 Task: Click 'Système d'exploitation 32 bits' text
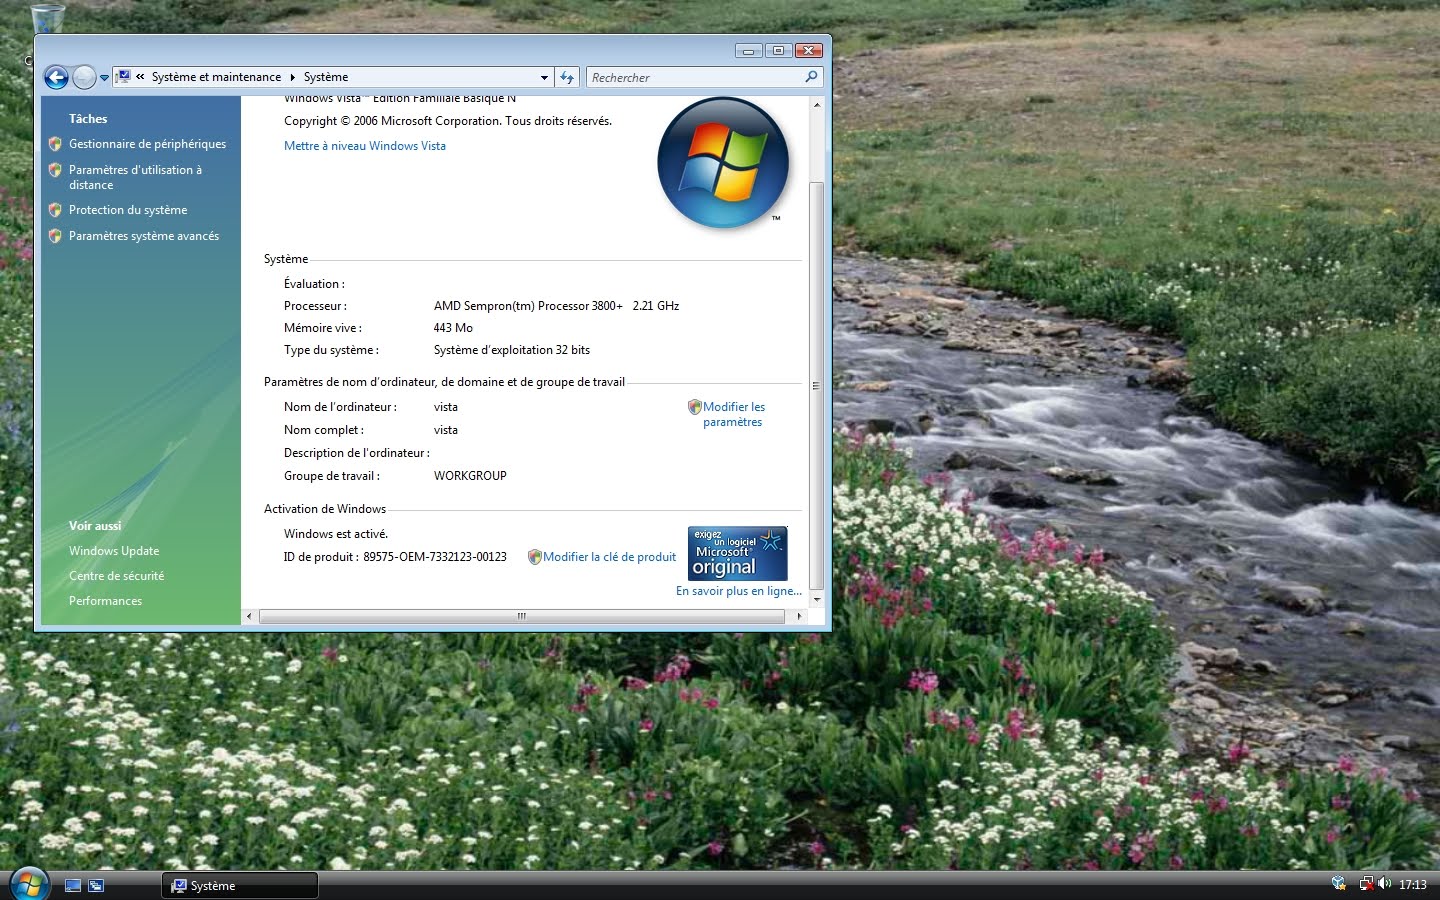(512, 350)
